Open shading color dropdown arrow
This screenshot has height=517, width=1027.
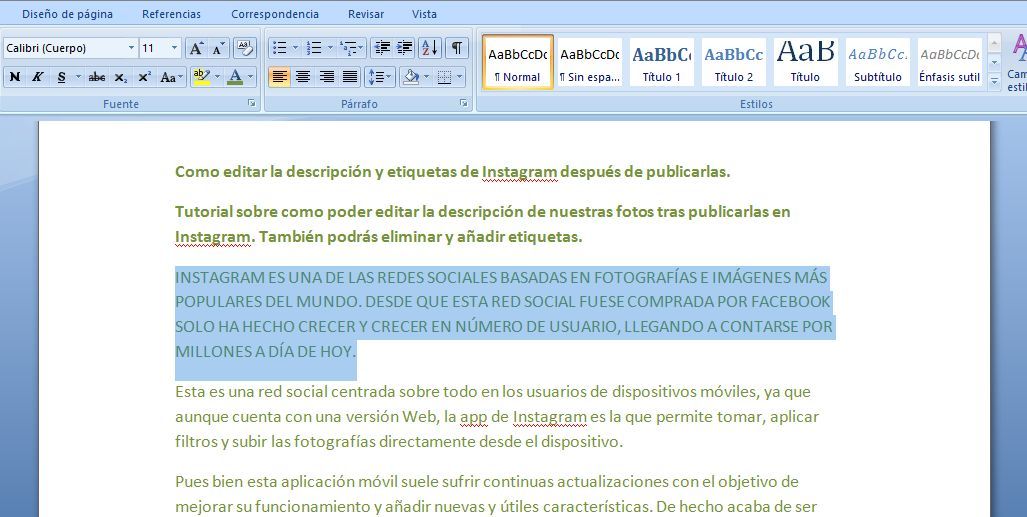tap(427, 77)
